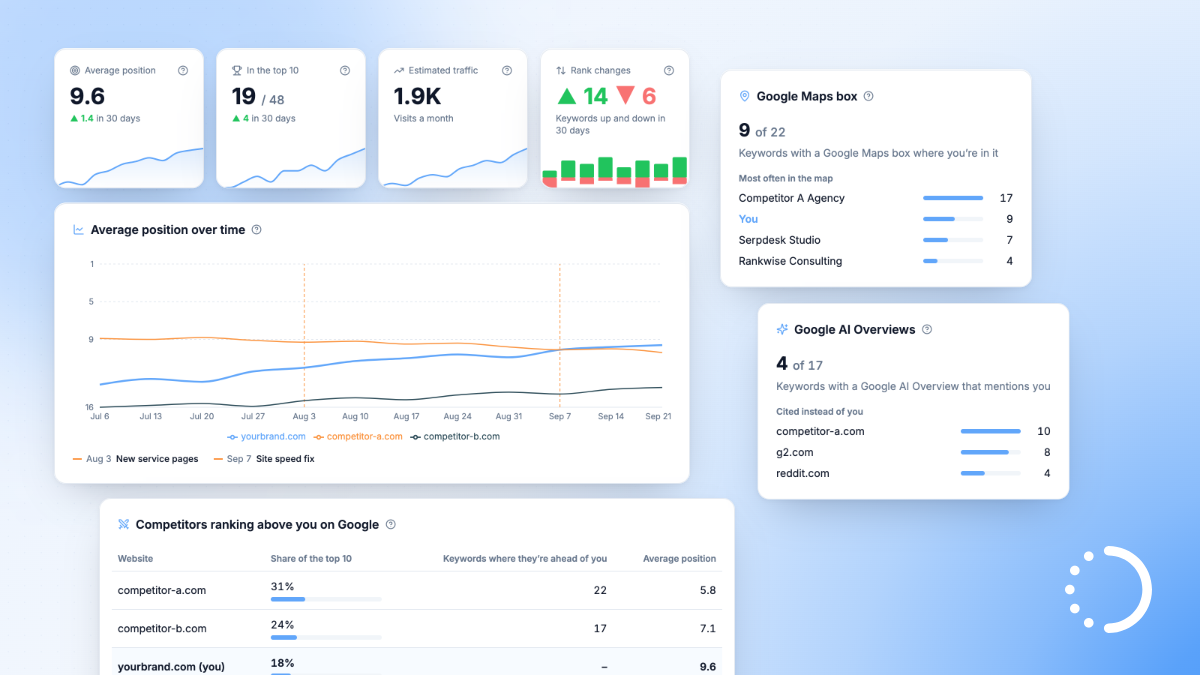Viewport: 1200px width, 675px height.
Task: Click the help icon beside Google Maps box
Action: click(868, 97)
